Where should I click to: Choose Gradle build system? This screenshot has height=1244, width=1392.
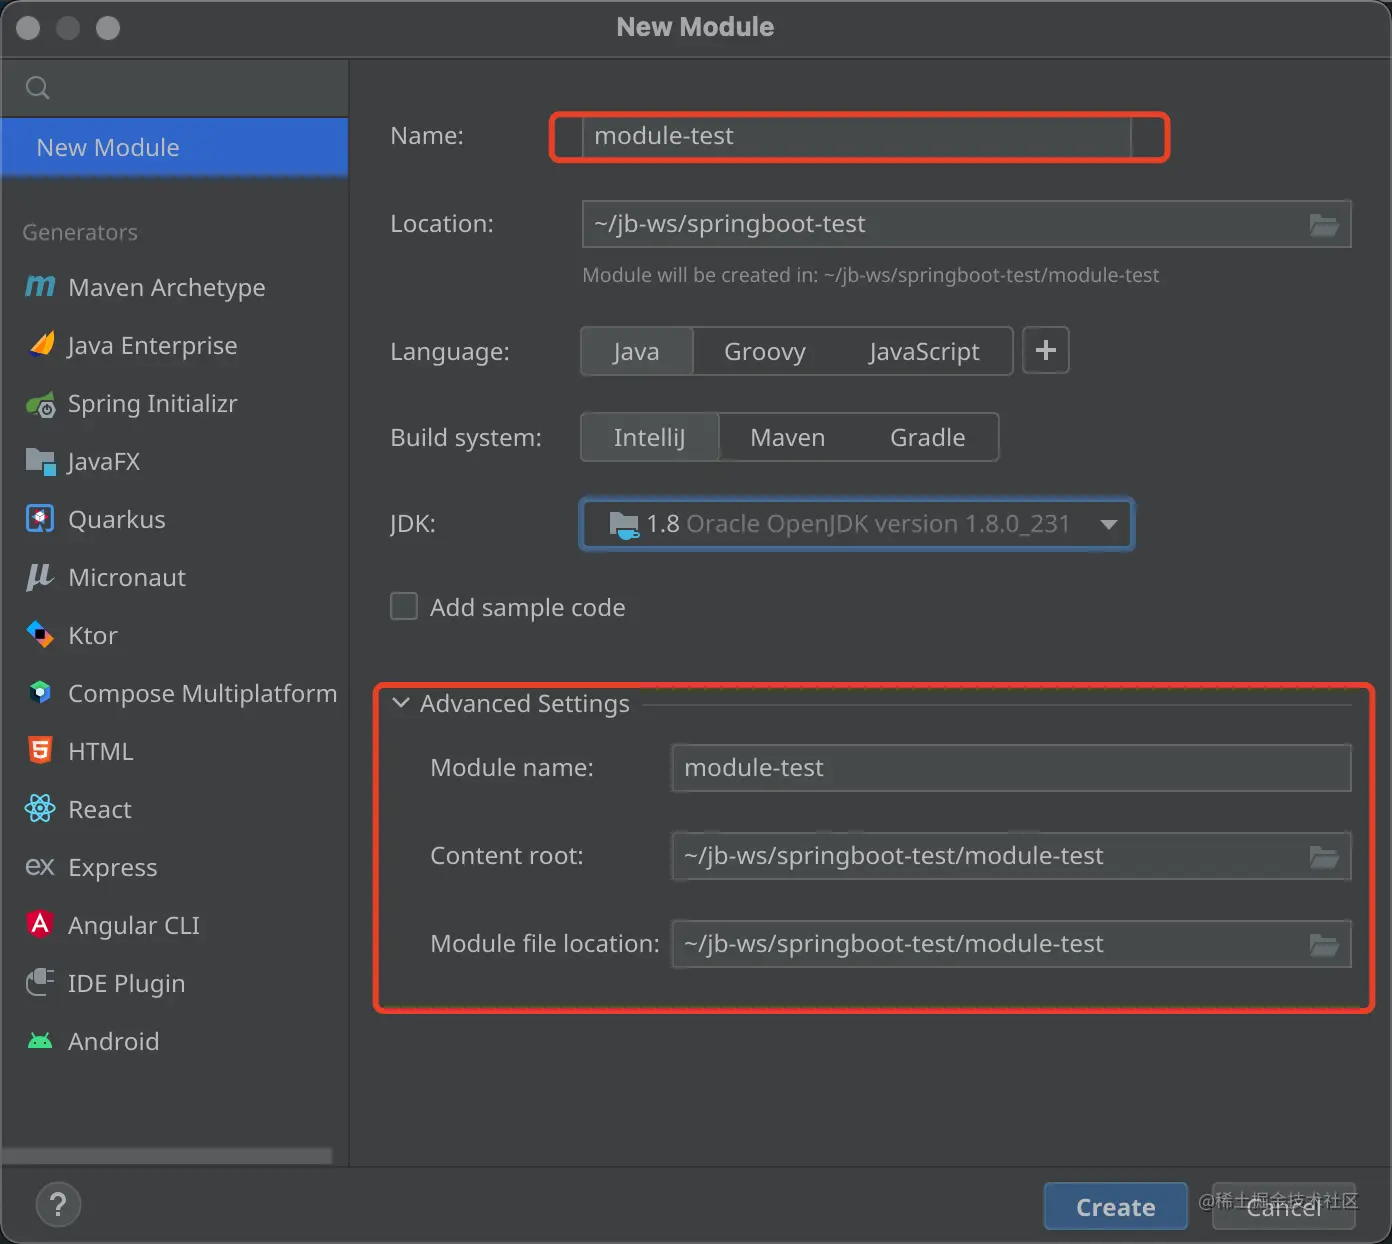928,437
